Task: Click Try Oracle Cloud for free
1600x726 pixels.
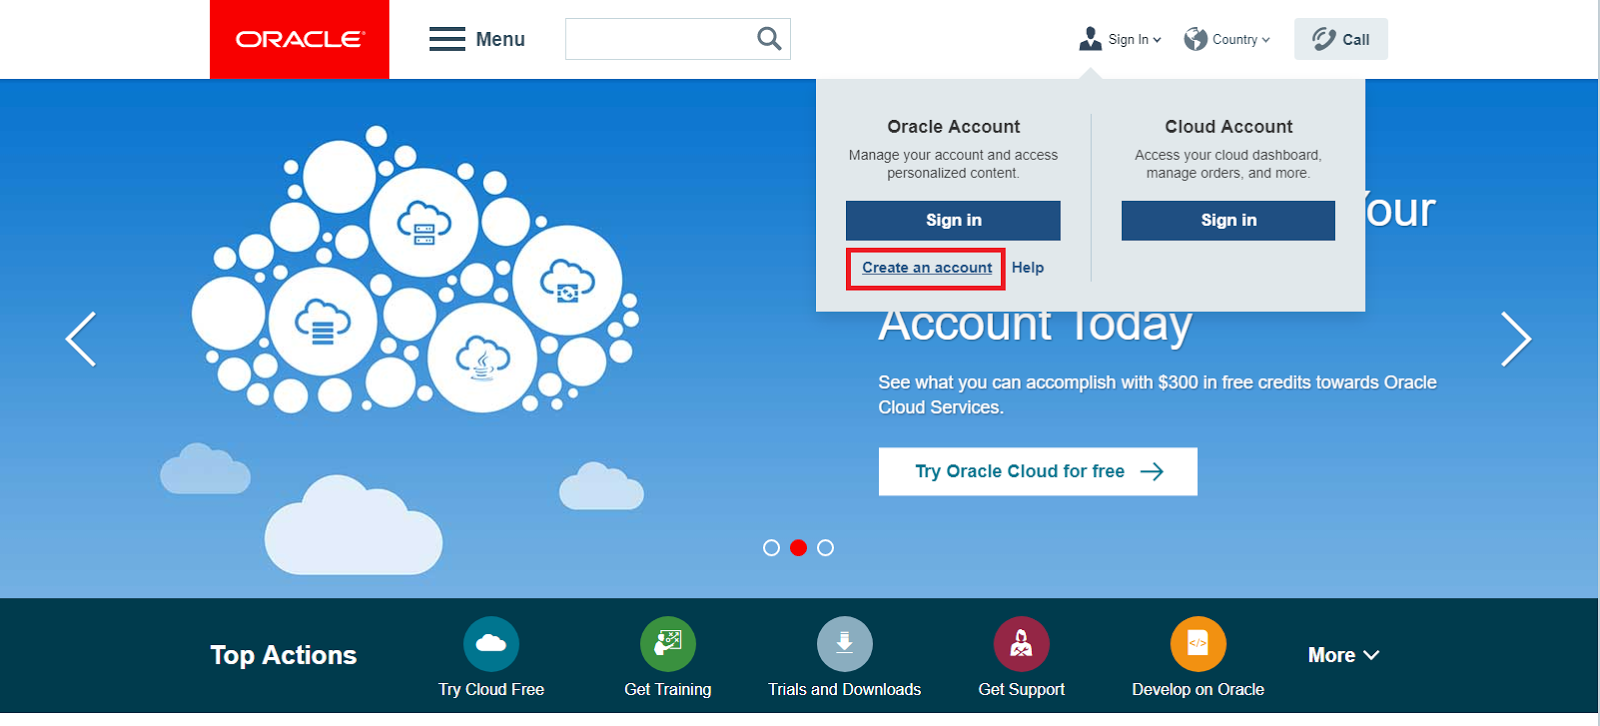Action: tap(1038, 471)
